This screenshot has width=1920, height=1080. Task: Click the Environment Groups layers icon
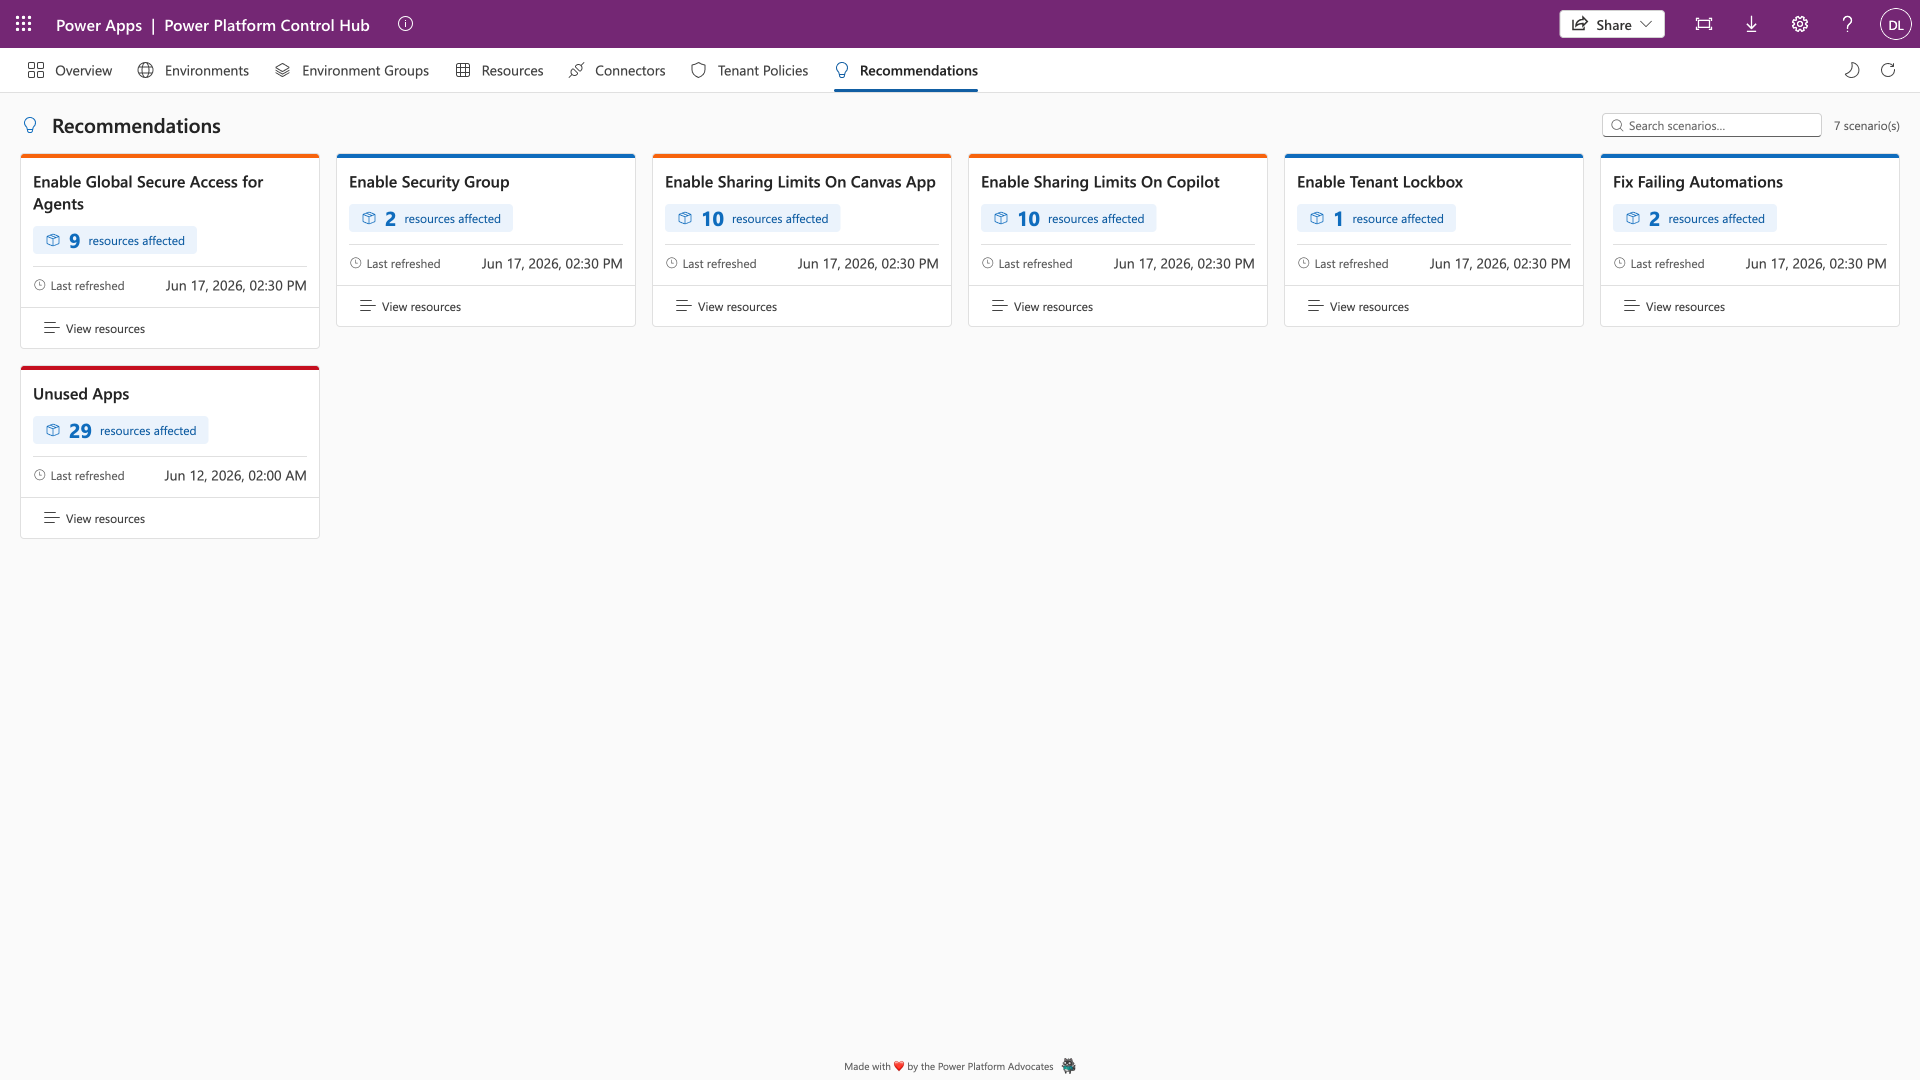(x=283, y=70)
